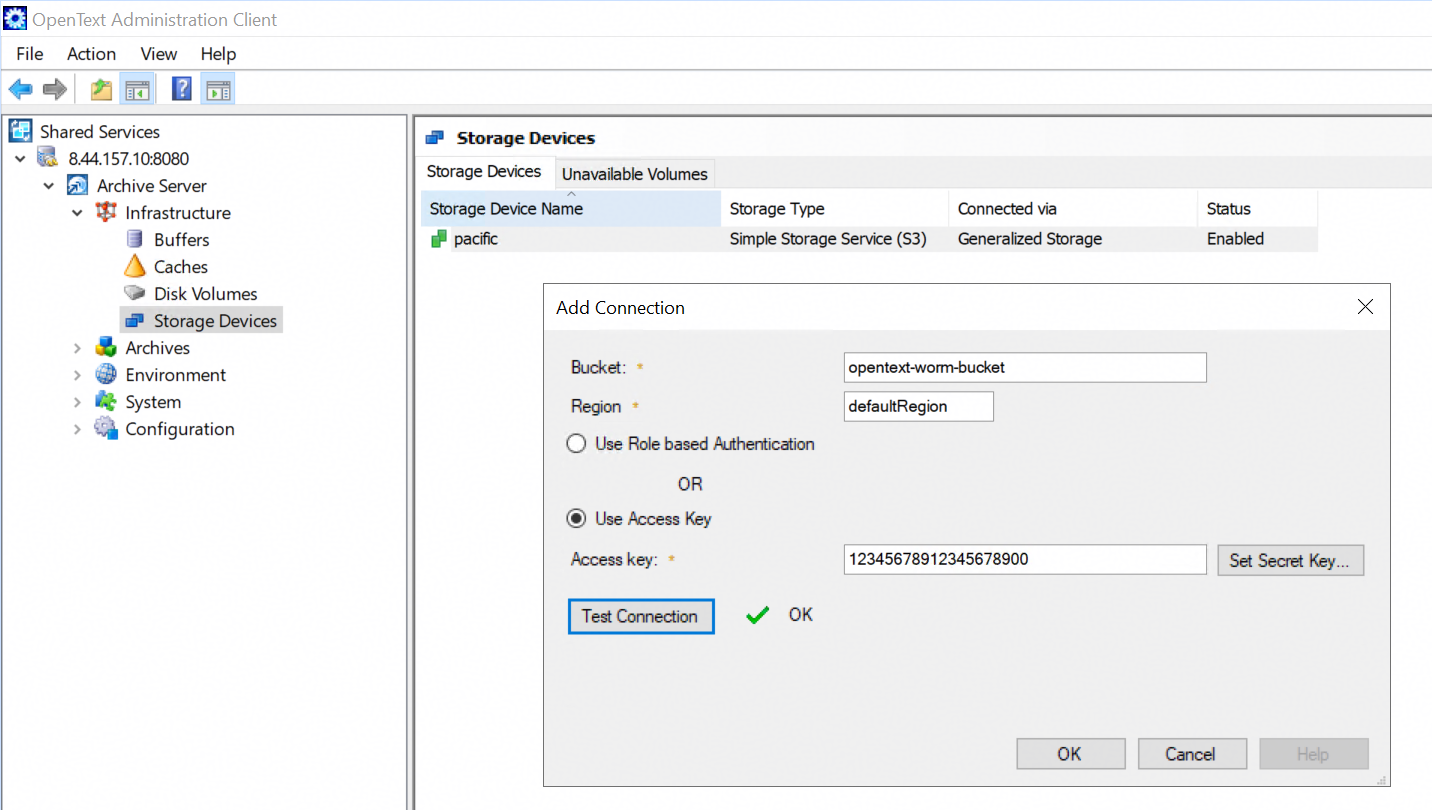Expand the System tree node
This screenshot has height=810, width=1432.
[77, 401]
